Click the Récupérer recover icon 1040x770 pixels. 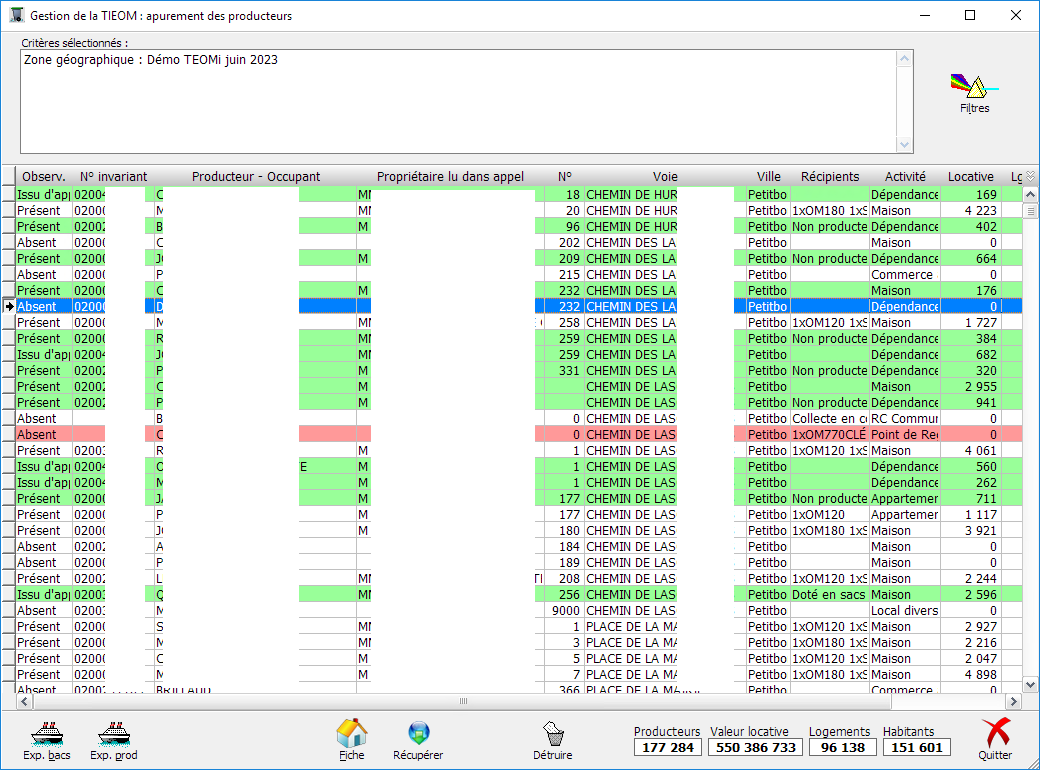point(418,735)
